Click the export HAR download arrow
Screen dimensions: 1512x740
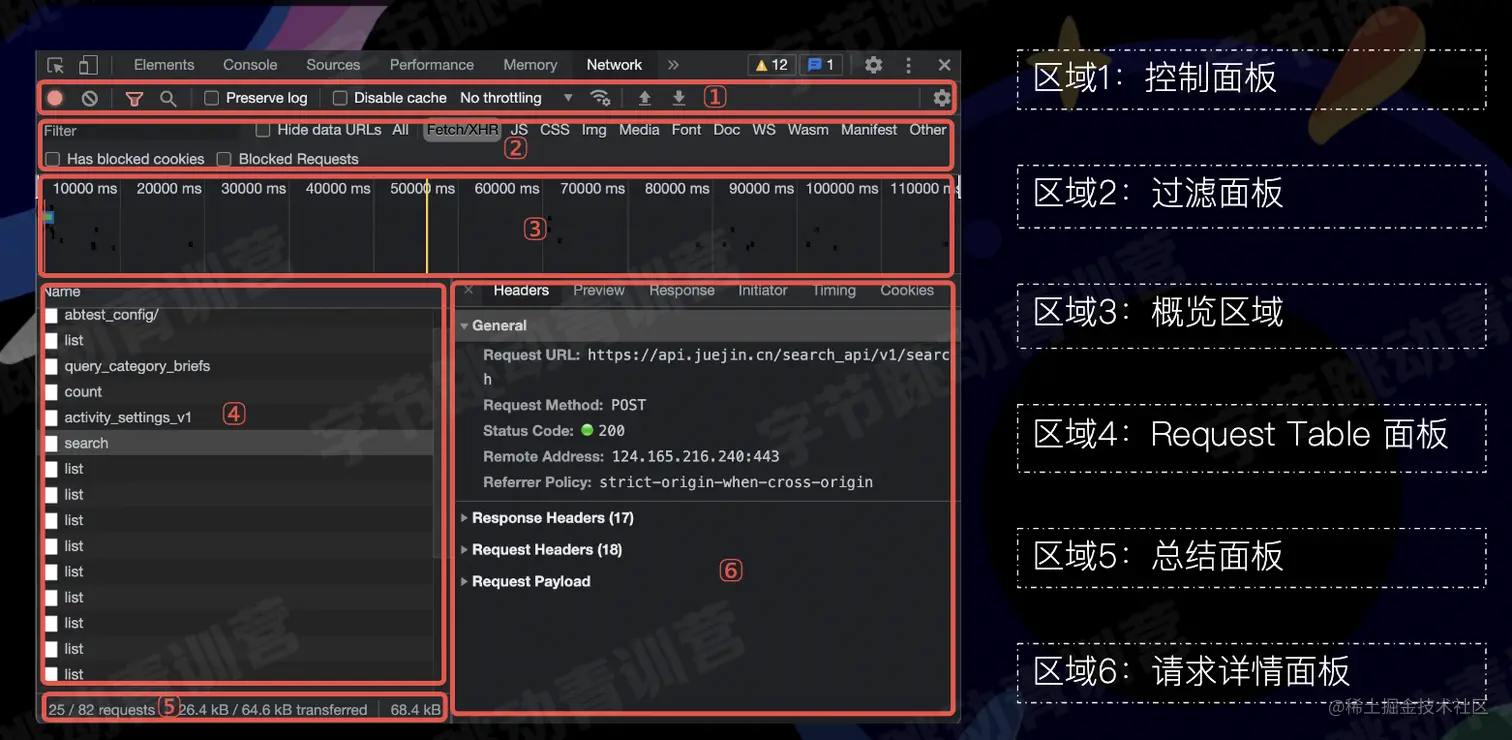pyautogui.click(x=679, y=98)
